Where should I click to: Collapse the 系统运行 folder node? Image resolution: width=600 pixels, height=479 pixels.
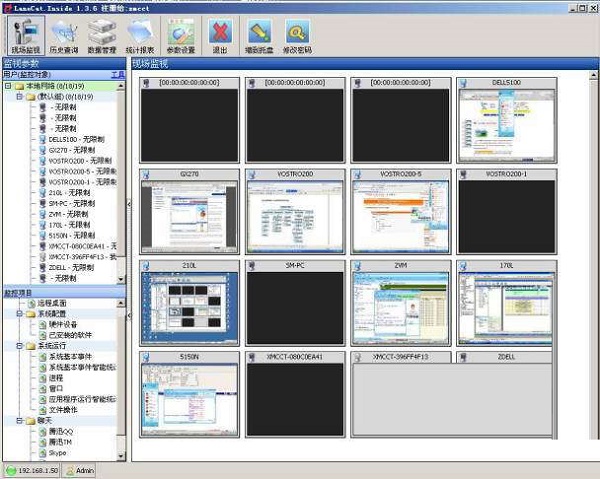19,346
